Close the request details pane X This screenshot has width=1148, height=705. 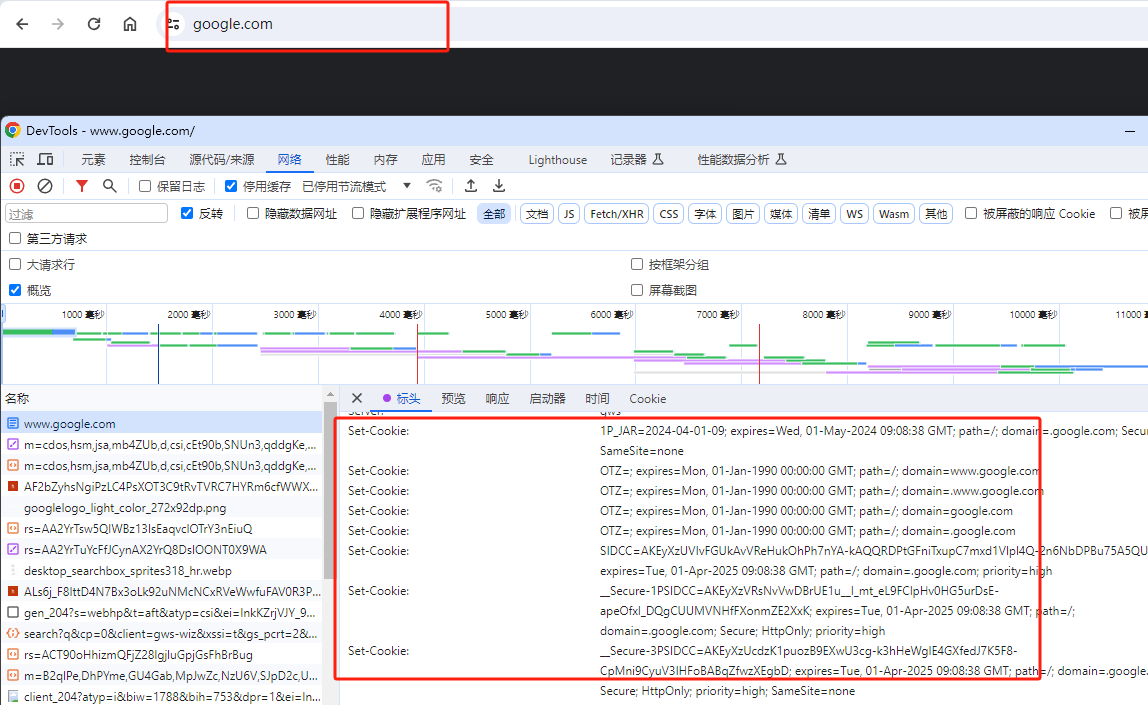[x=357, y=398]
